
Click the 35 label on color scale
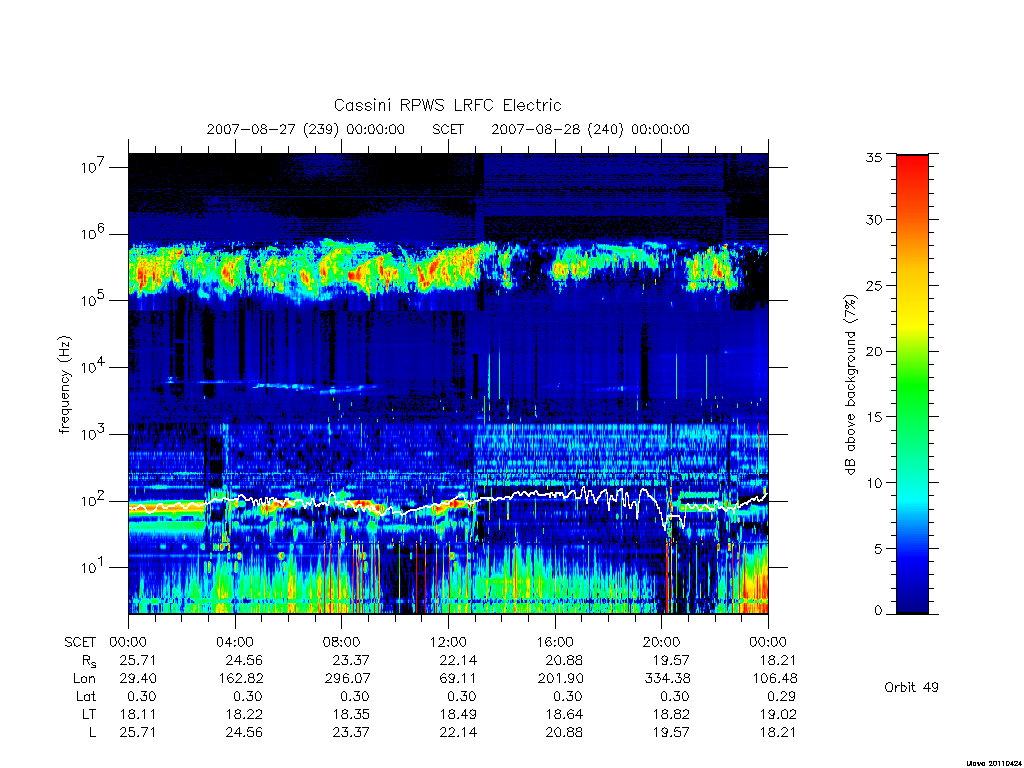[874, 157]
